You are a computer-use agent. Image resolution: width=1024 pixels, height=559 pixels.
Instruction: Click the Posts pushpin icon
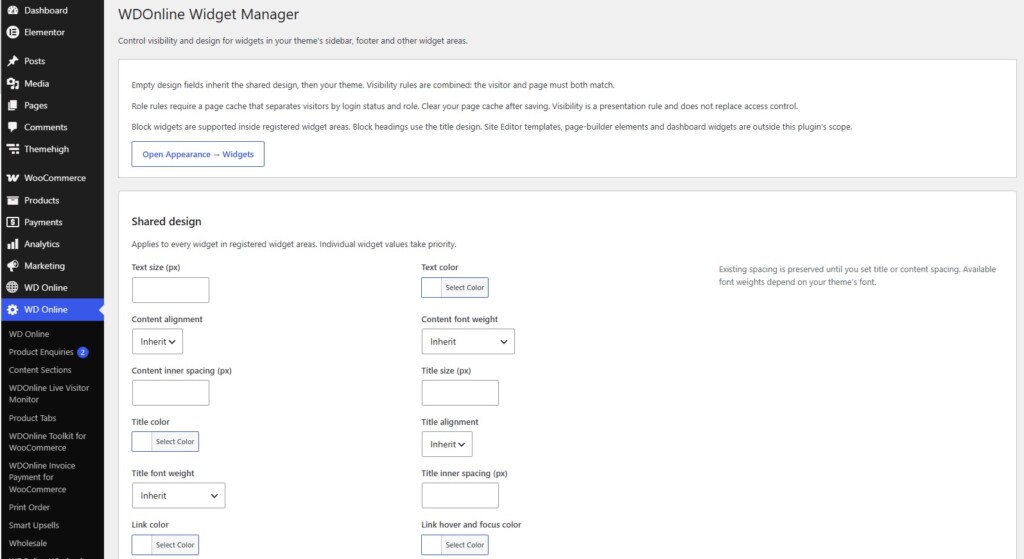click(x=12, y=61)
